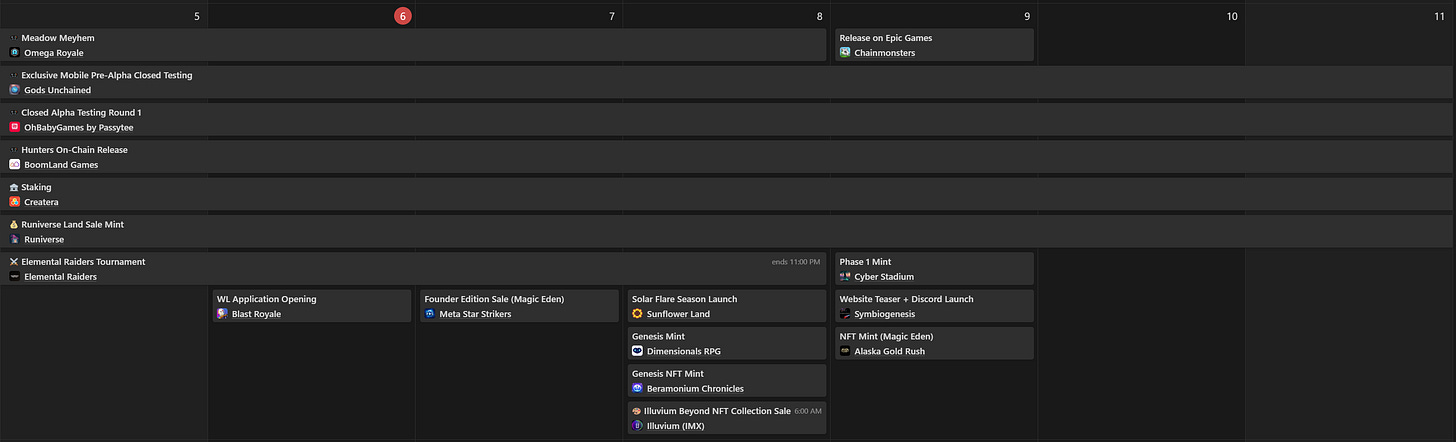Click the Sunflower Land icon

[x=637, y=314]
